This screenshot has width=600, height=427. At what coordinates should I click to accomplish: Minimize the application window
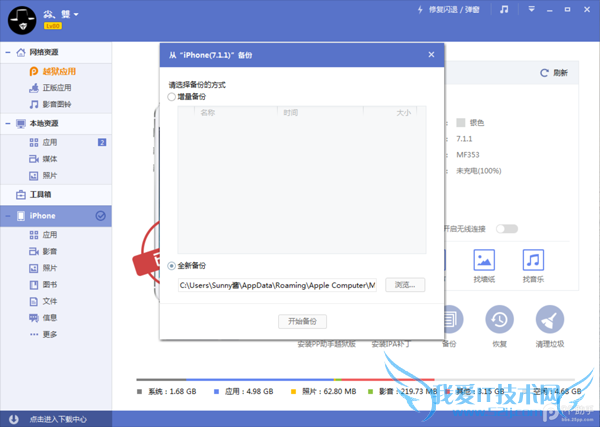coord(549,10)
